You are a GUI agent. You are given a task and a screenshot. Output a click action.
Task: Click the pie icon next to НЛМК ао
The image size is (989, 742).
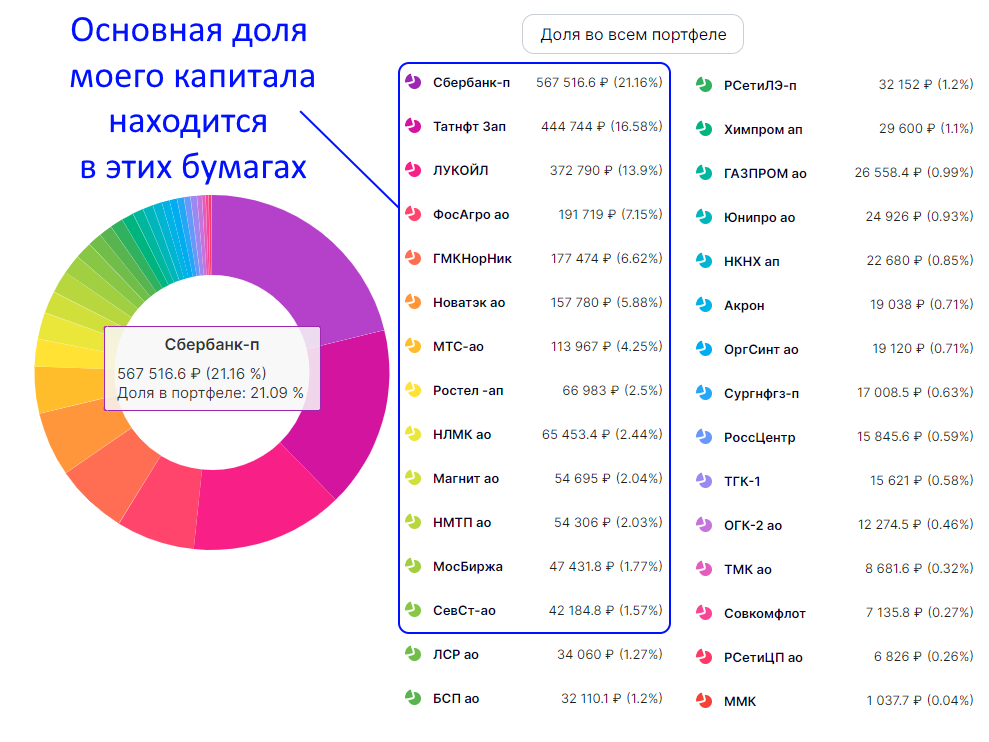coord(413,434)
